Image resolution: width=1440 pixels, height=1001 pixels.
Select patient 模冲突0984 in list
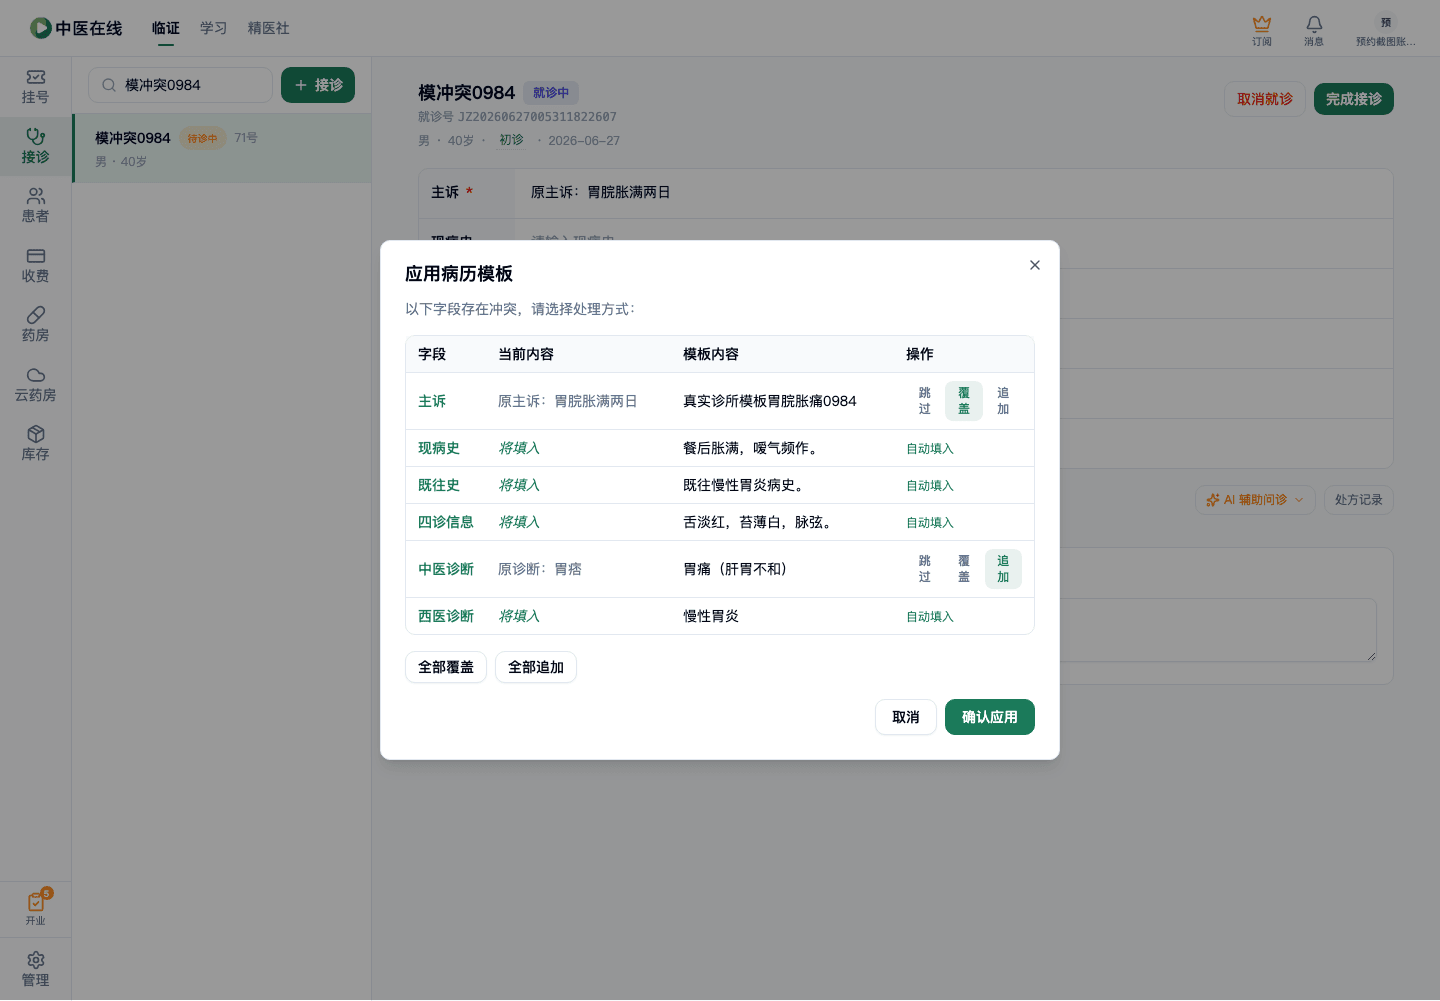(x=222, y=148)
